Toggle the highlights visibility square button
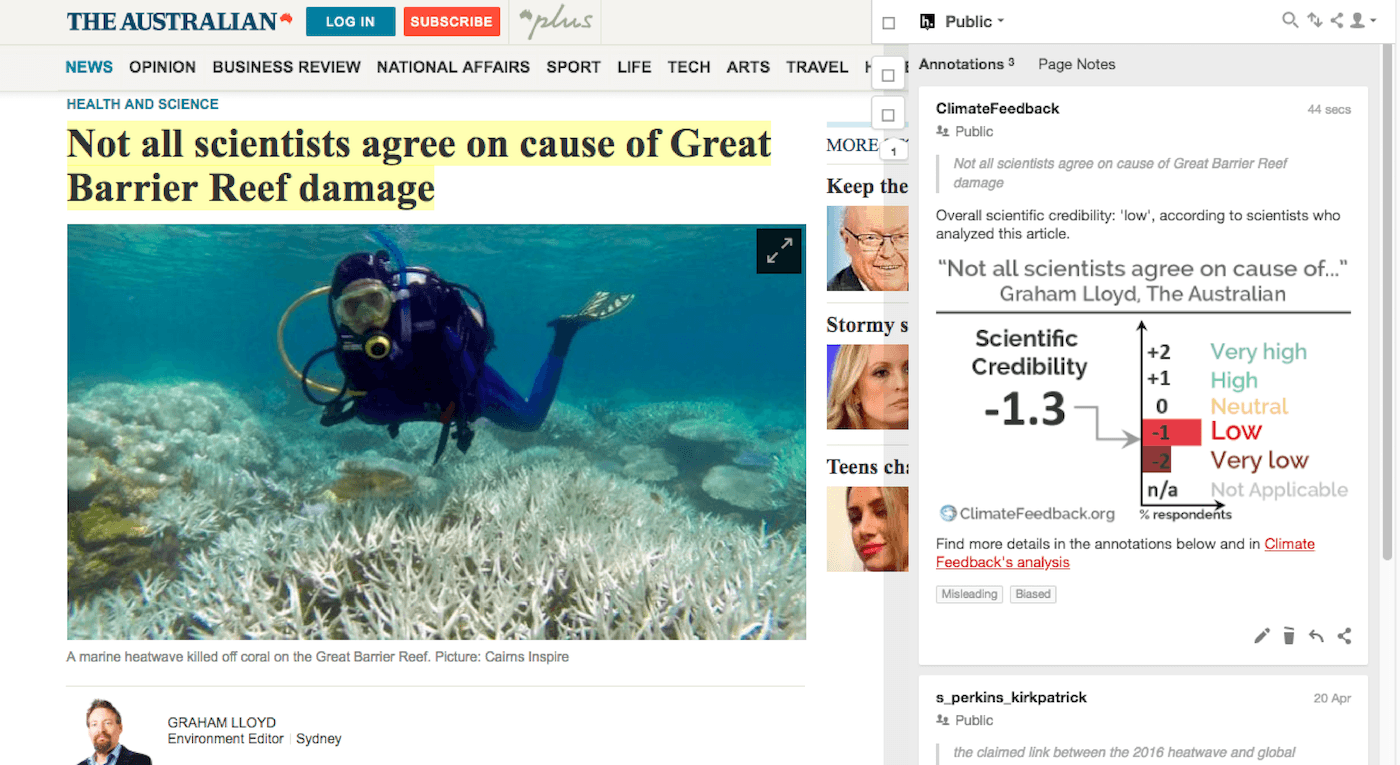The width and height of the screenshot is (1400, 765). point(888,75)
